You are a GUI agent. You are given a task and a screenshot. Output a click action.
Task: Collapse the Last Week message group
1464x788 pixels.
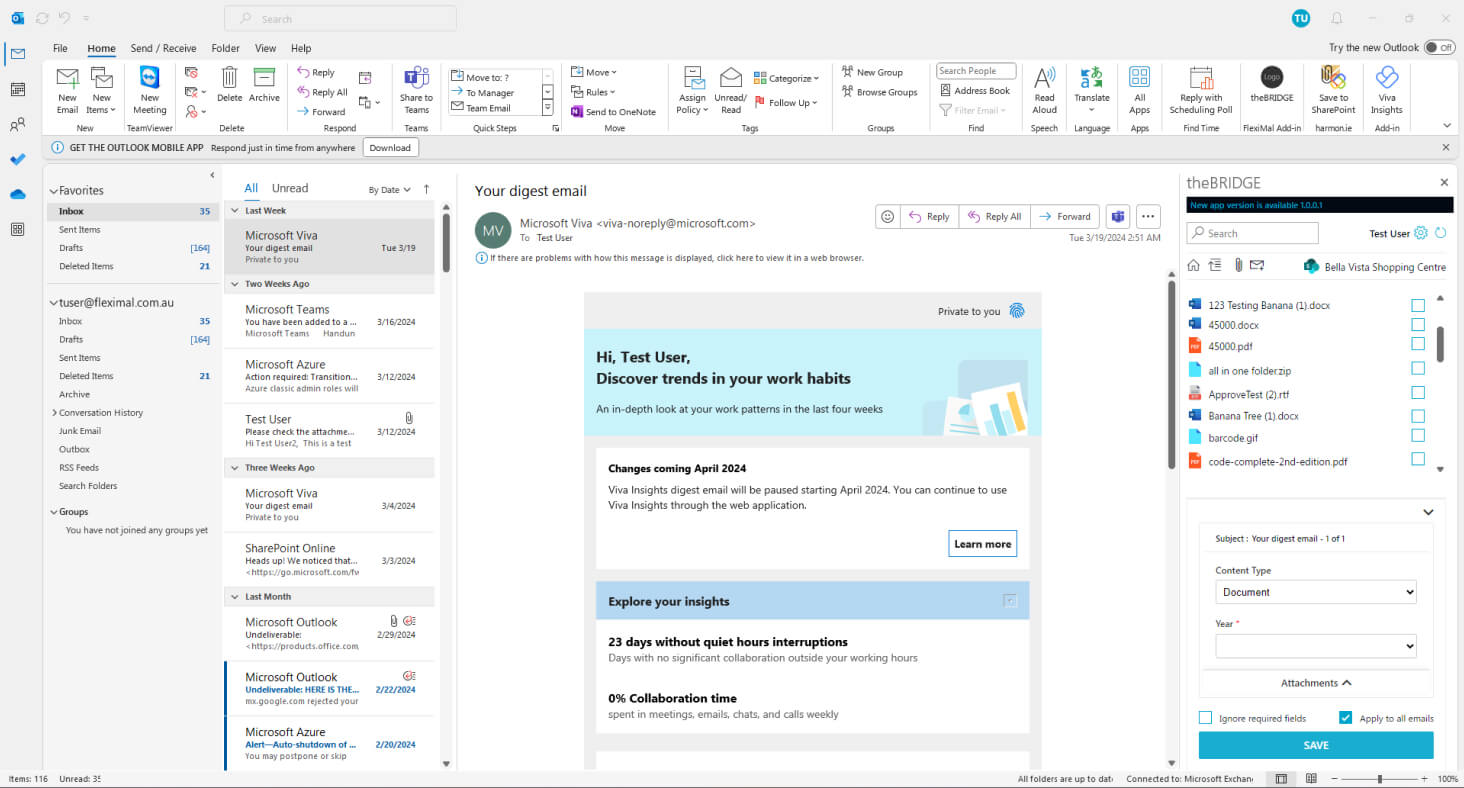tap(236, 210)
